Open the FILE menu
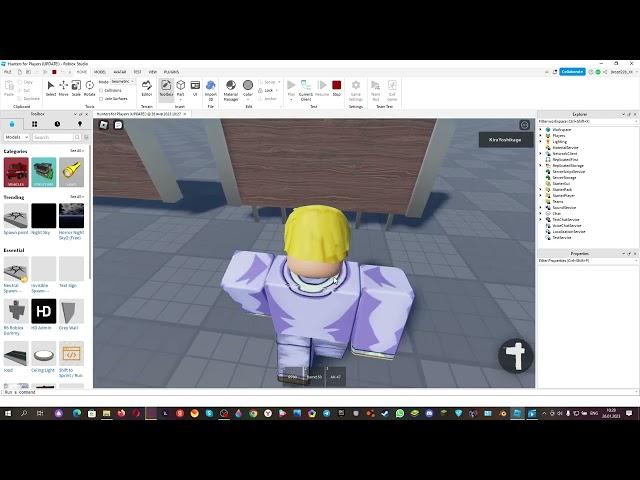Image resolution: width=640 pixels, height=480 pixels. click(x=7, y=72)
